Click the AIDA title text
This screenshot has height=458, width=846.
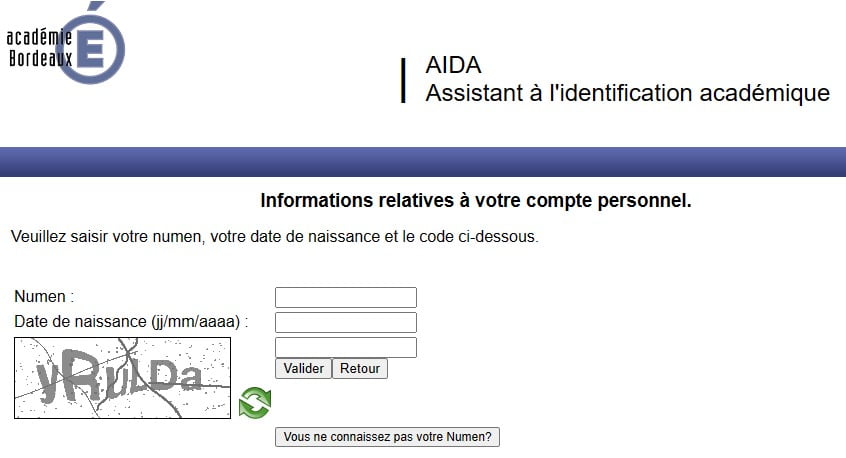click(453, 65)
